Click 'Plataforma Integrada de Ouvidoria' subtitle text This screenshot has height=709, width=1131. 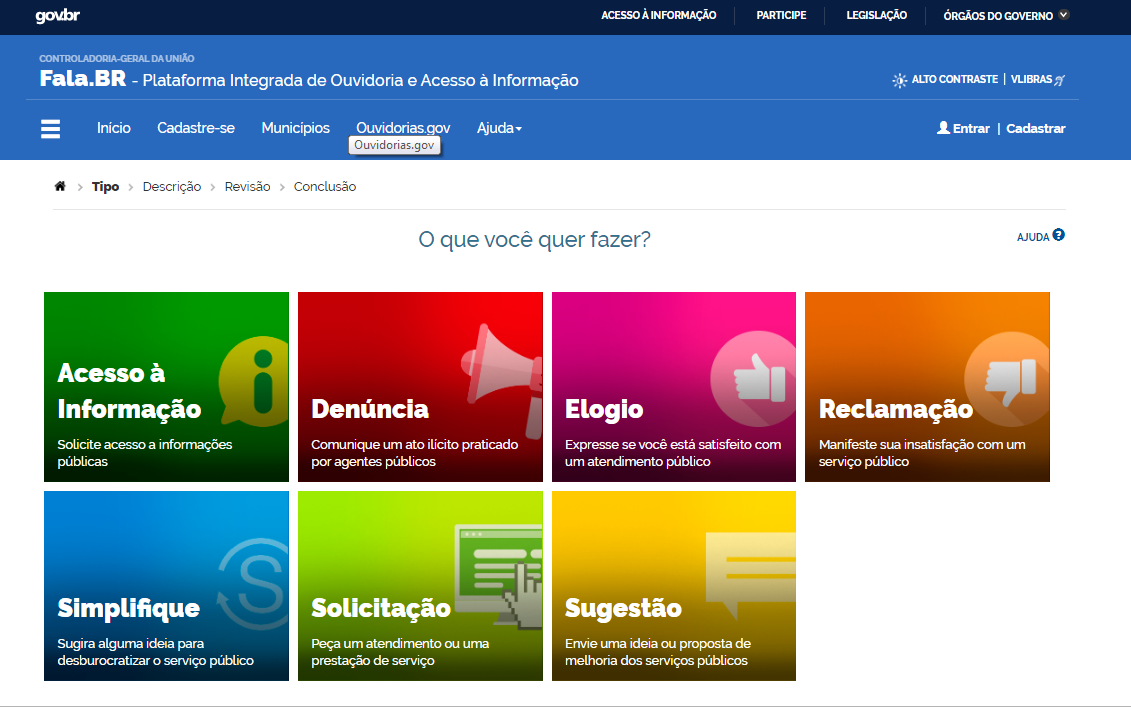361,80
